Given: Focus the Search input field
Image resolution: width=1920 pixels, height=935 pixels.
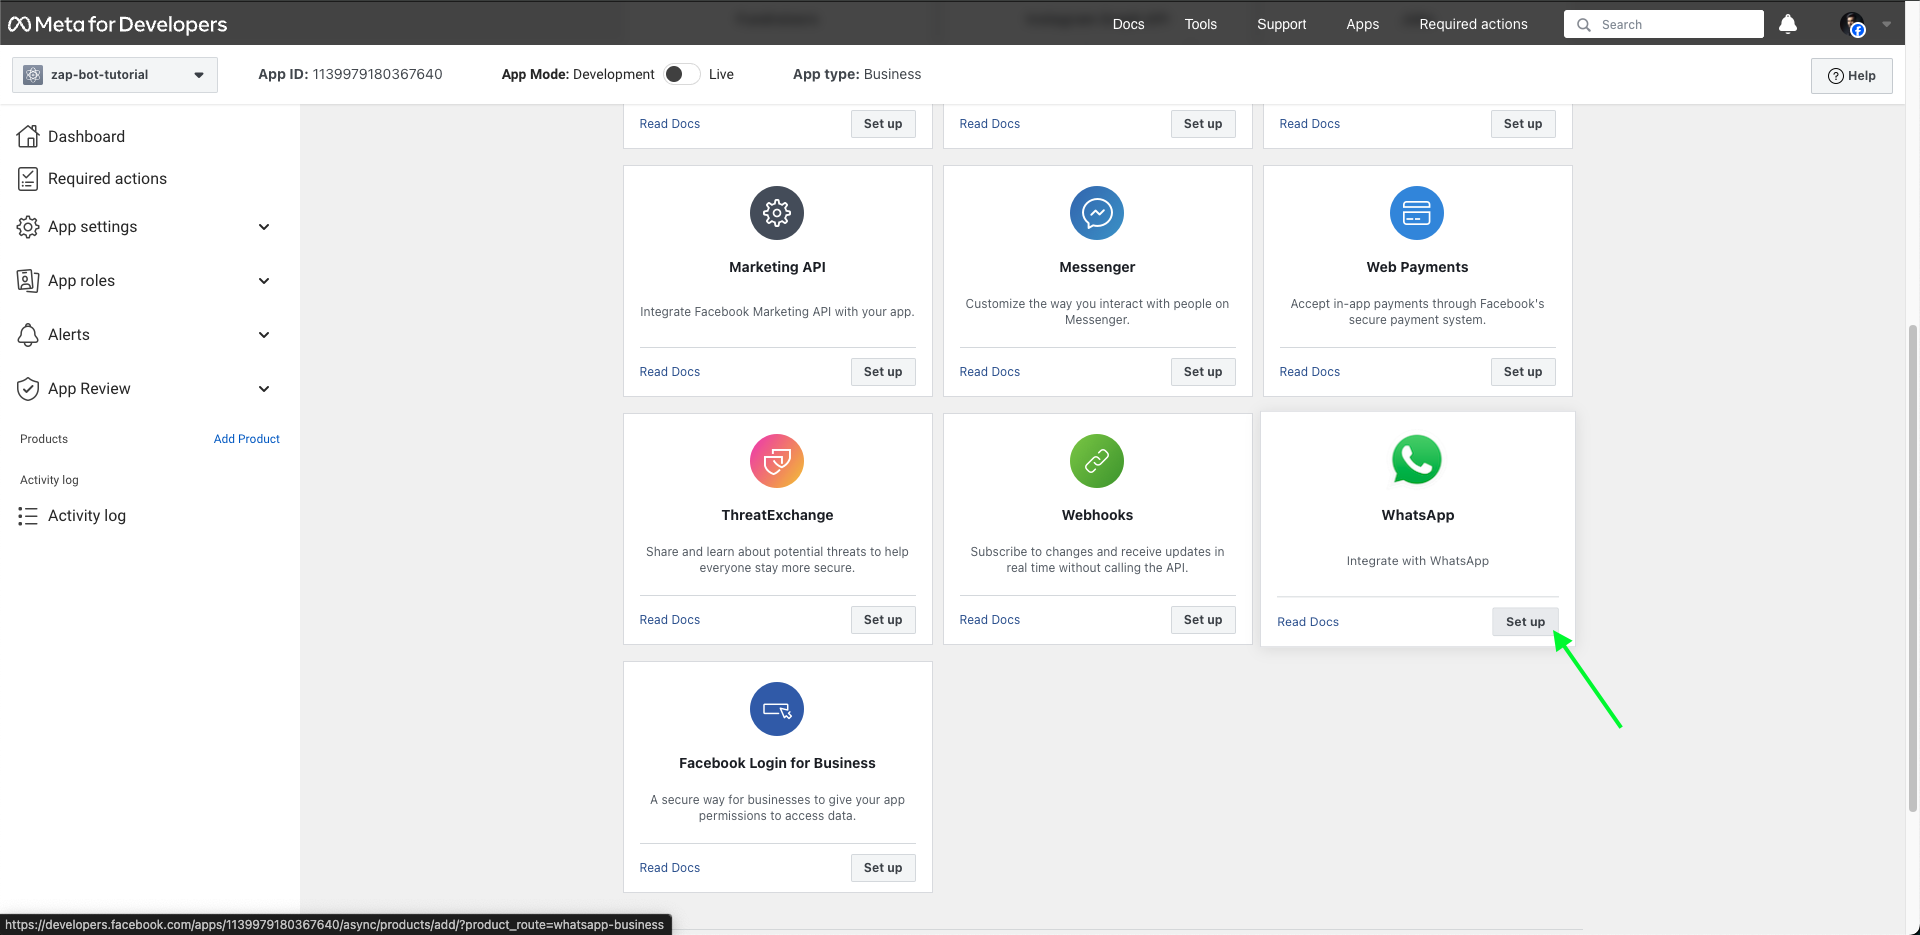Looking at the screenshot, I should [1663, 25].
